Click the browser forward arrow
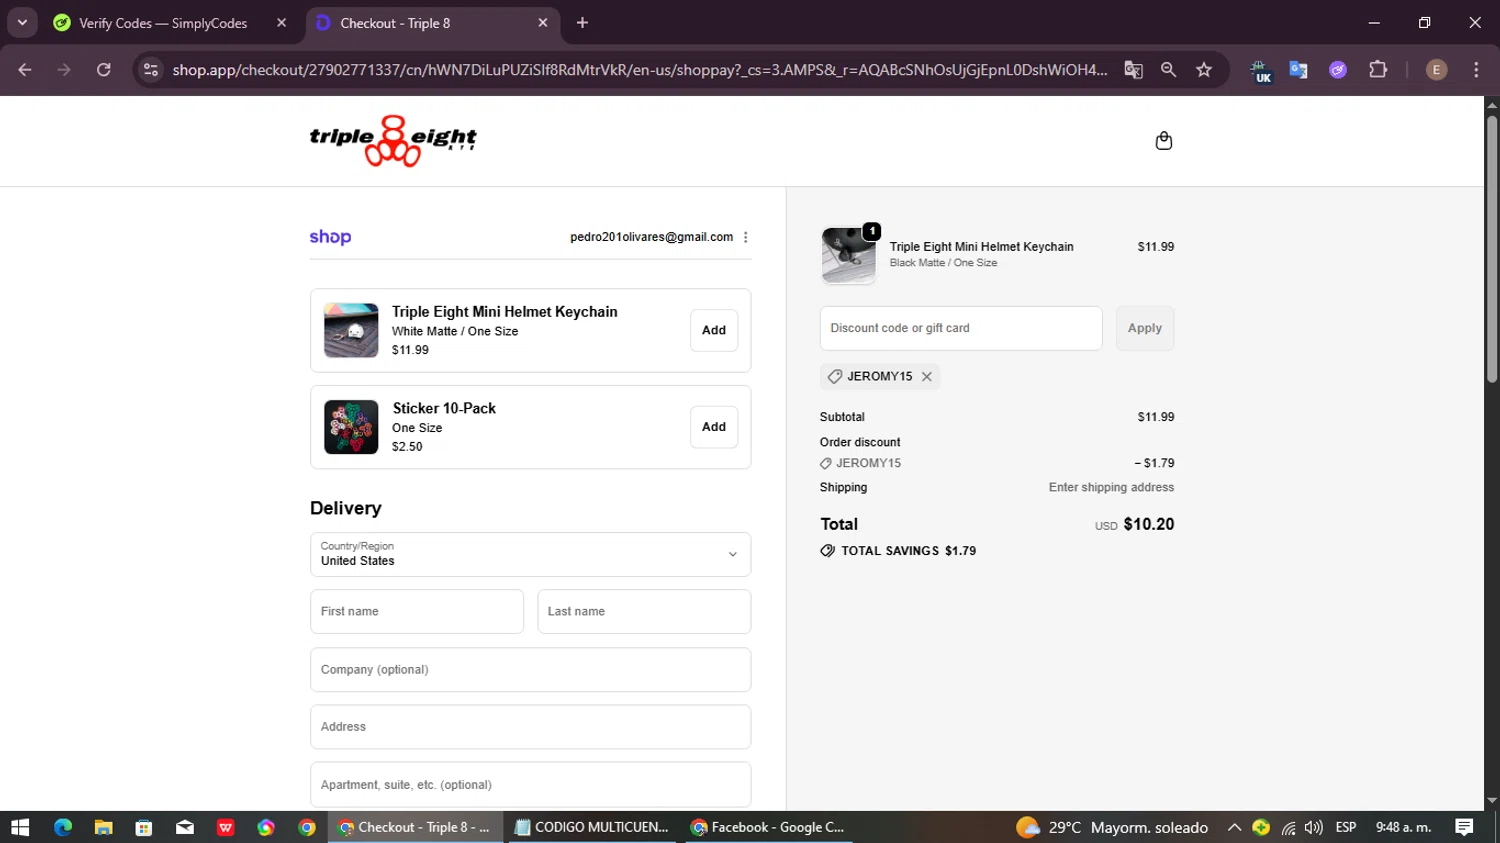The height and width of the screenshot is (843, 1500). pos(64,70)
